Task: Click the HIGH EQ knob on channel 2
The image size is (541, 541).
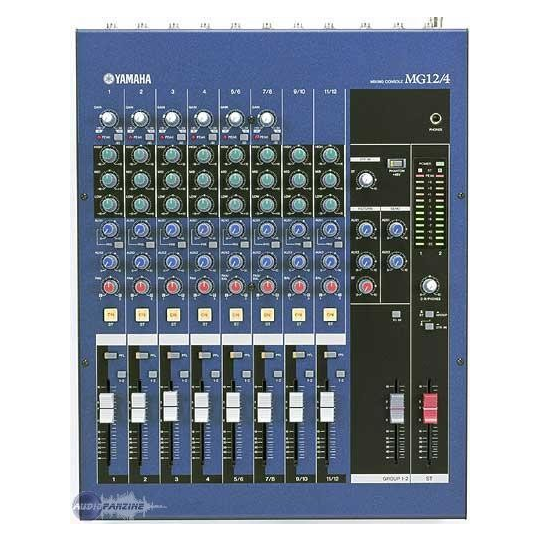Action: coord(140,155)
